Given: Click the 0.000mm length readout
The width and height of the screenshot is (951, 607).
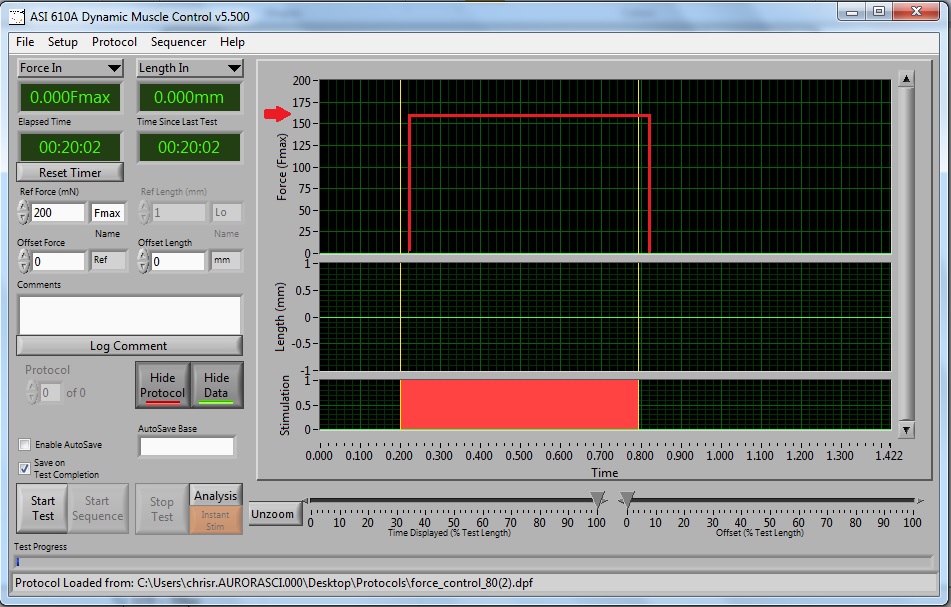Looking at the screenshot, I should pyautogui.click(x=189, y=97).
